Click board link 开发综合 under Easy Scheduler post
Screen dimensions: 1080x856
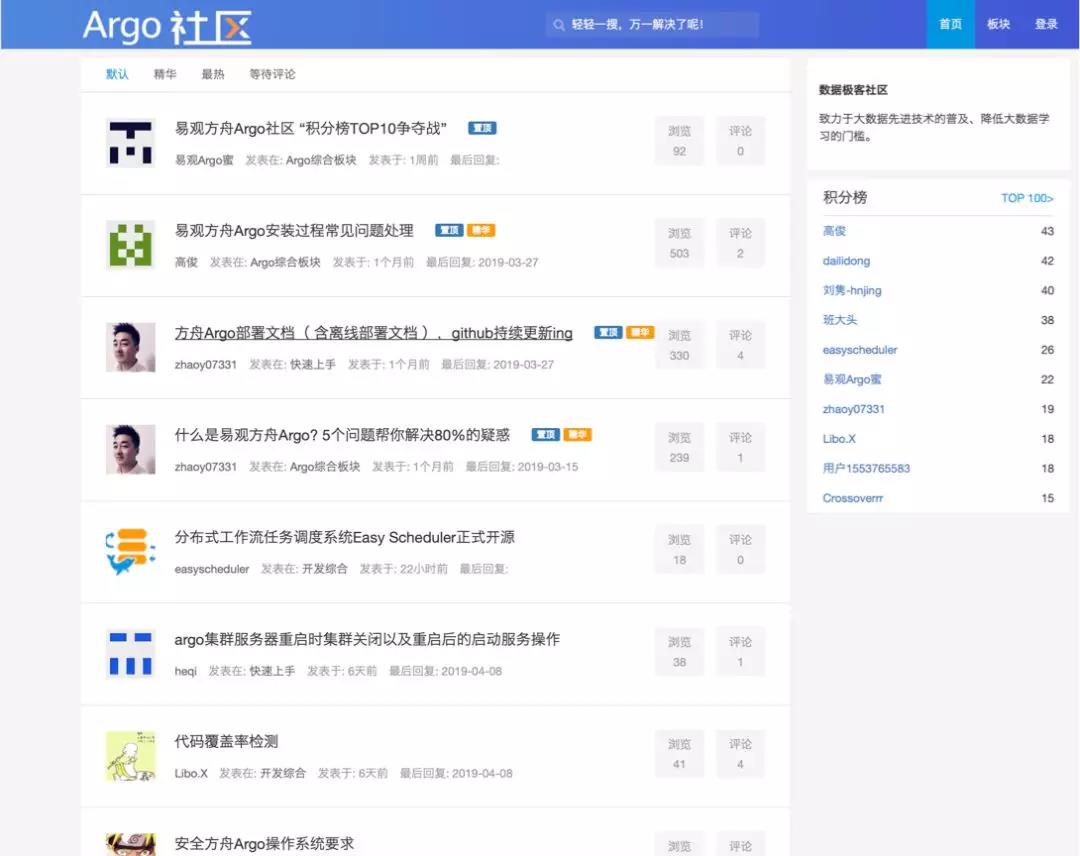324,570
